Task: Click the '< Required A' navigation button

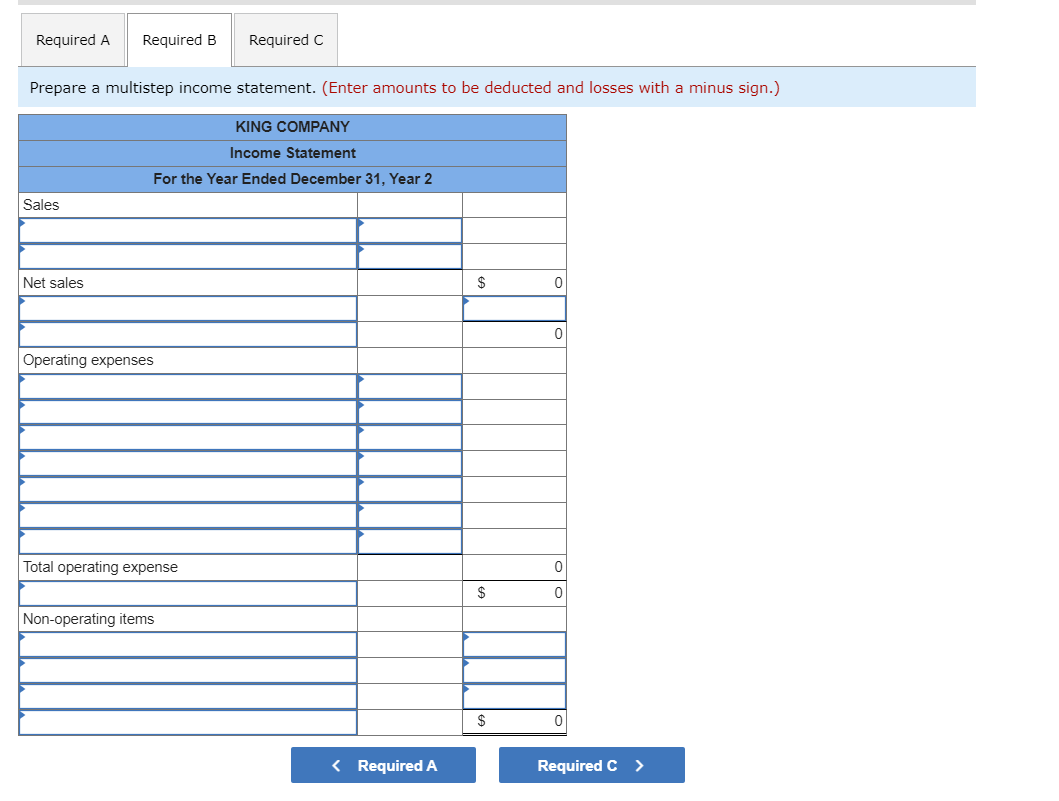Action: click(383, 765)
